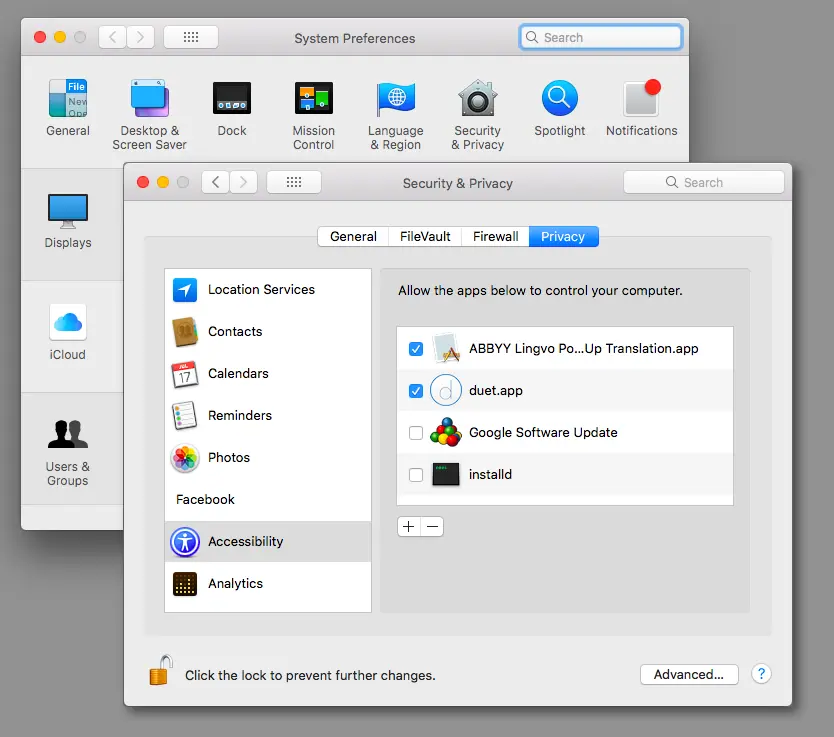Open Spotlight preferences pane
Image resolution: width=834 pixels, height=737 pixels.
559,110
